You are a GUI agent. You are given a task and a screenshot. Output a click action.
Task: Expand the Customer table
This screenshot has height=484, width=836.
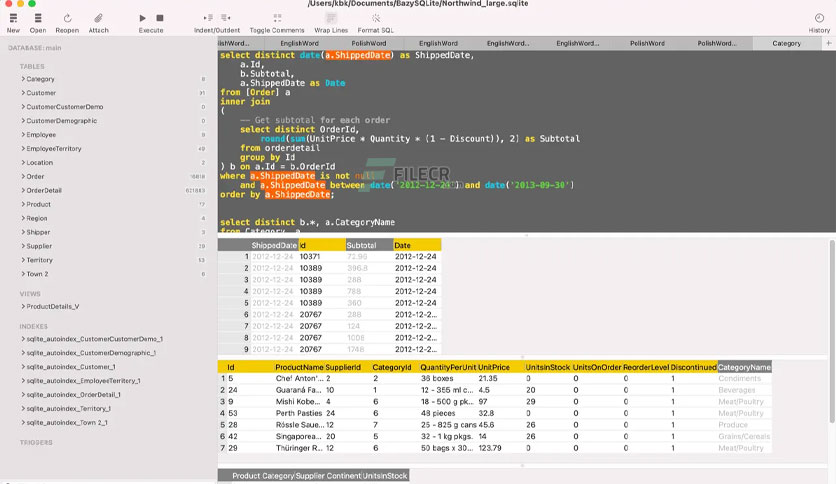(23, 93)
